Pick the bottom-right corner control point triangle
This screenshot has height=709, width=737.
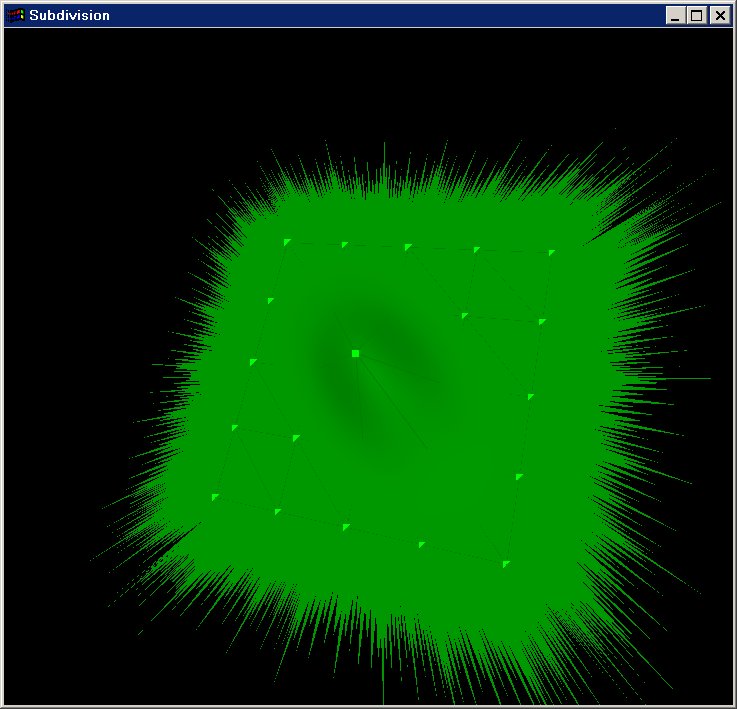506,565
